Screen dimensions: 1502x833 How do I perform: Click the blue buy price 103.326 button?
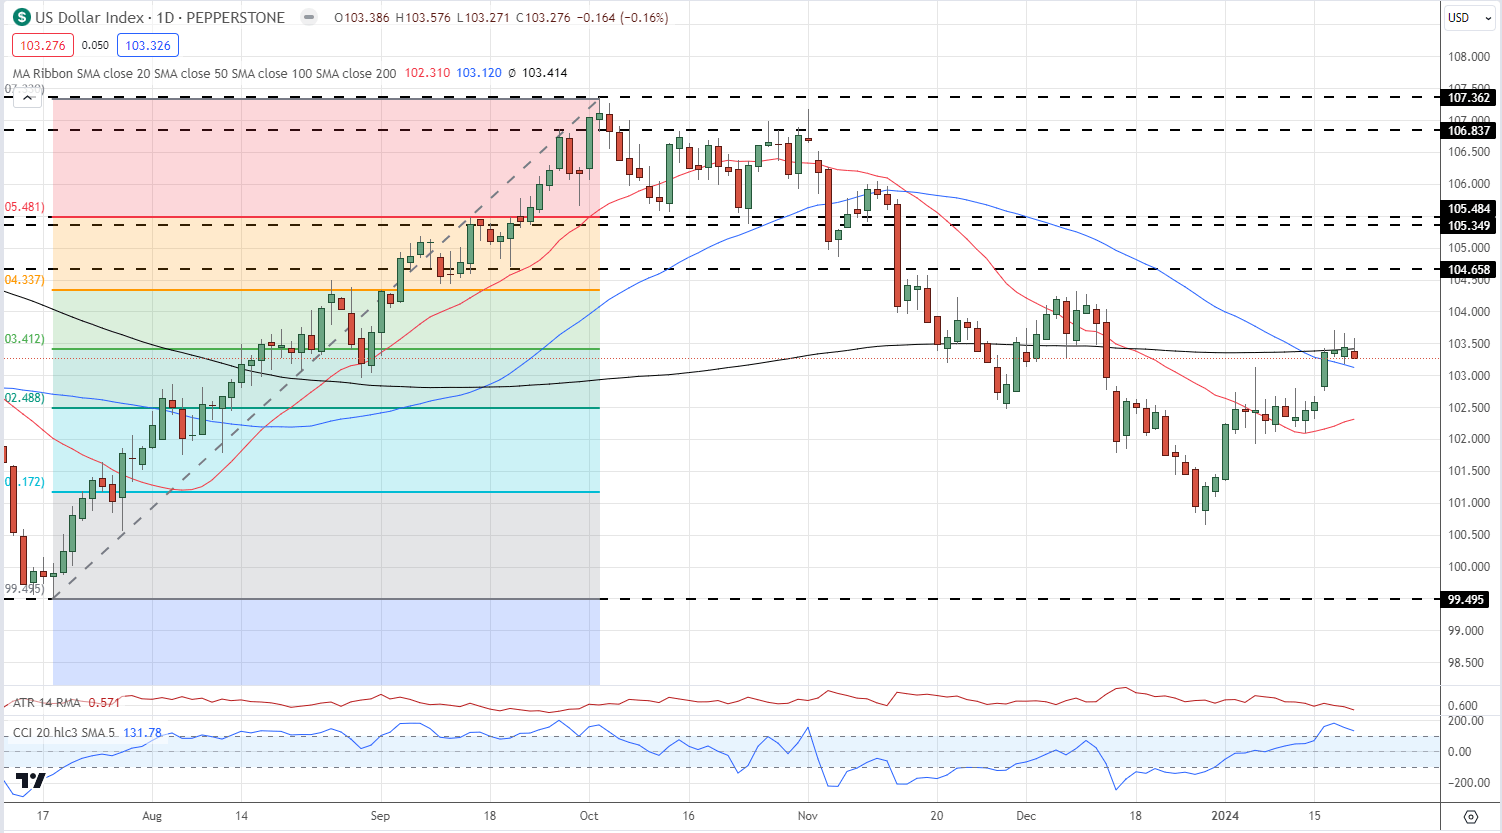[x=148, y=45]
